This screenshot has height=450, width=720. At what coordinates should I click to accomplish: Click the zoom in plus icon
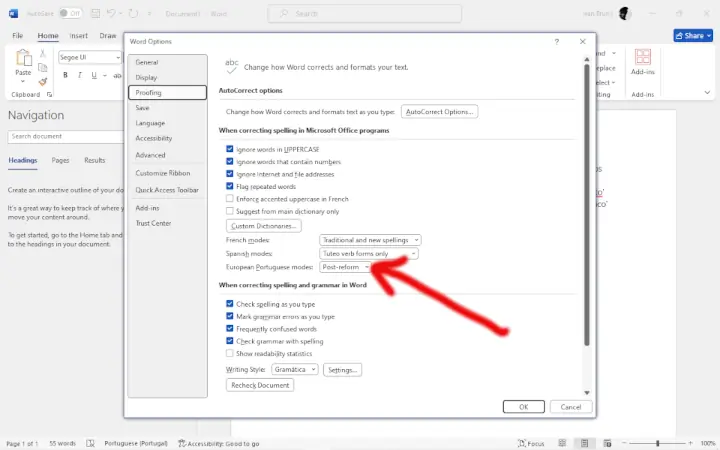(x=690, y=443)
